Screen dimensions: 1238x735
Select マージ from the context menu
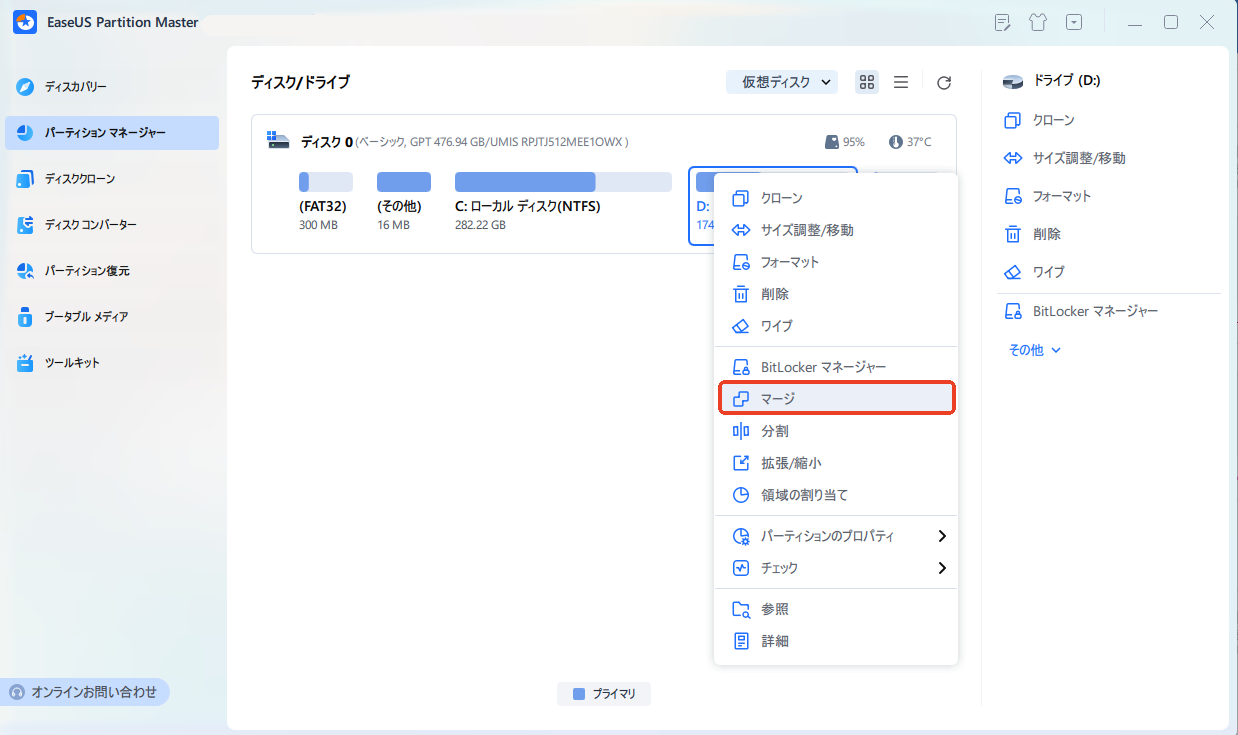pyautogui.click(x=836, y=399)
